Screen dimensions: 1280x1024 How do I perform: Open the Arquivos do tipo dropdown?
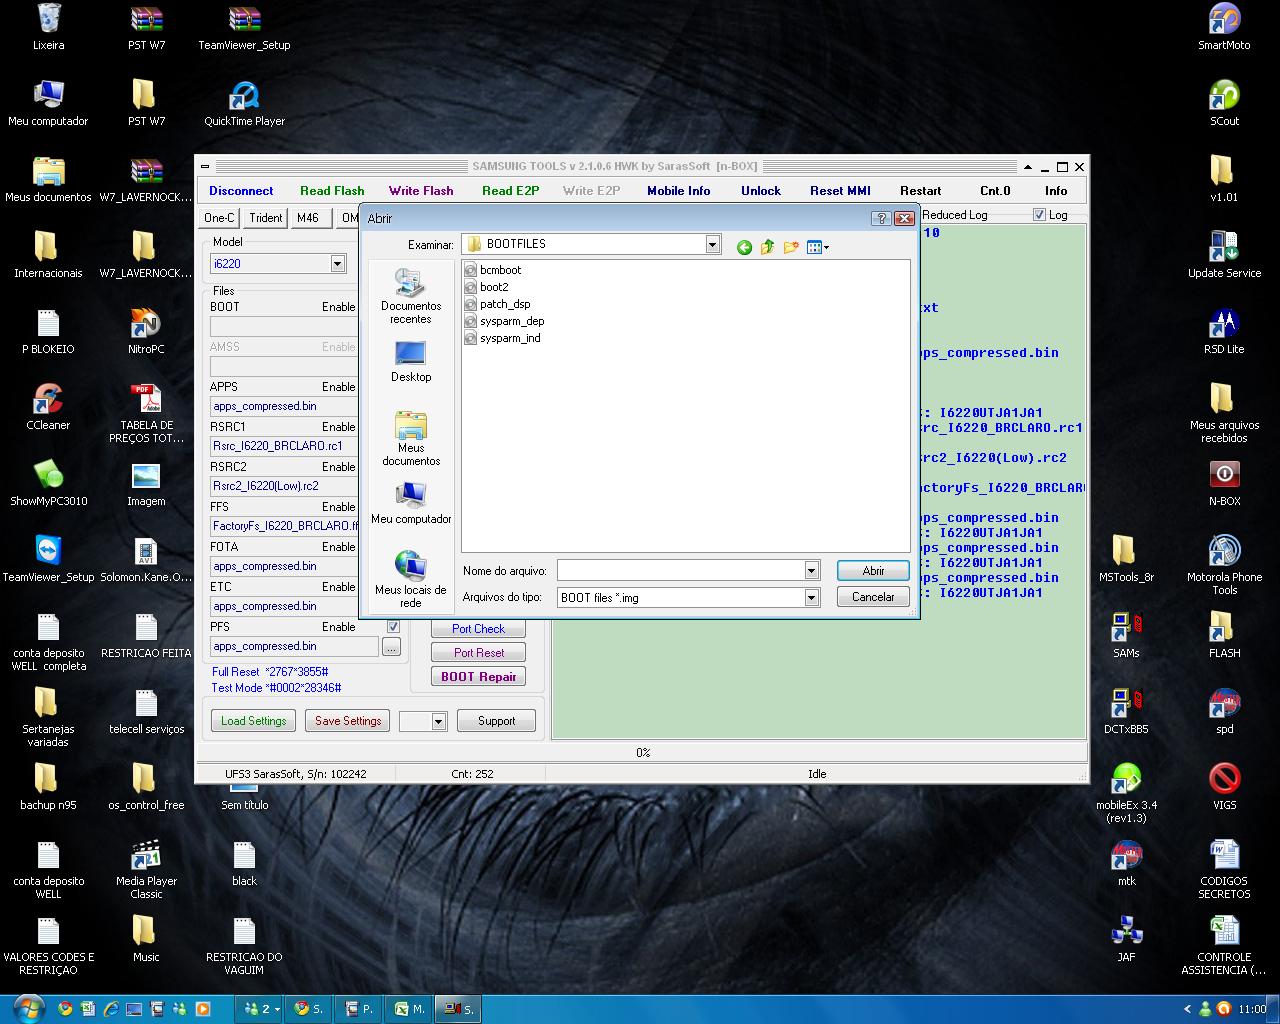[811, 597]
